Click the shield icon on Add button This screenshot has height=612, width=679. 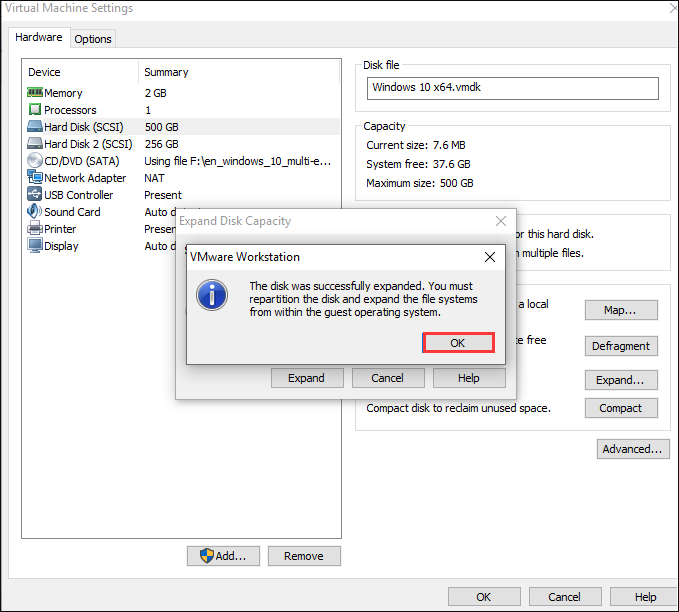[207, 555]
